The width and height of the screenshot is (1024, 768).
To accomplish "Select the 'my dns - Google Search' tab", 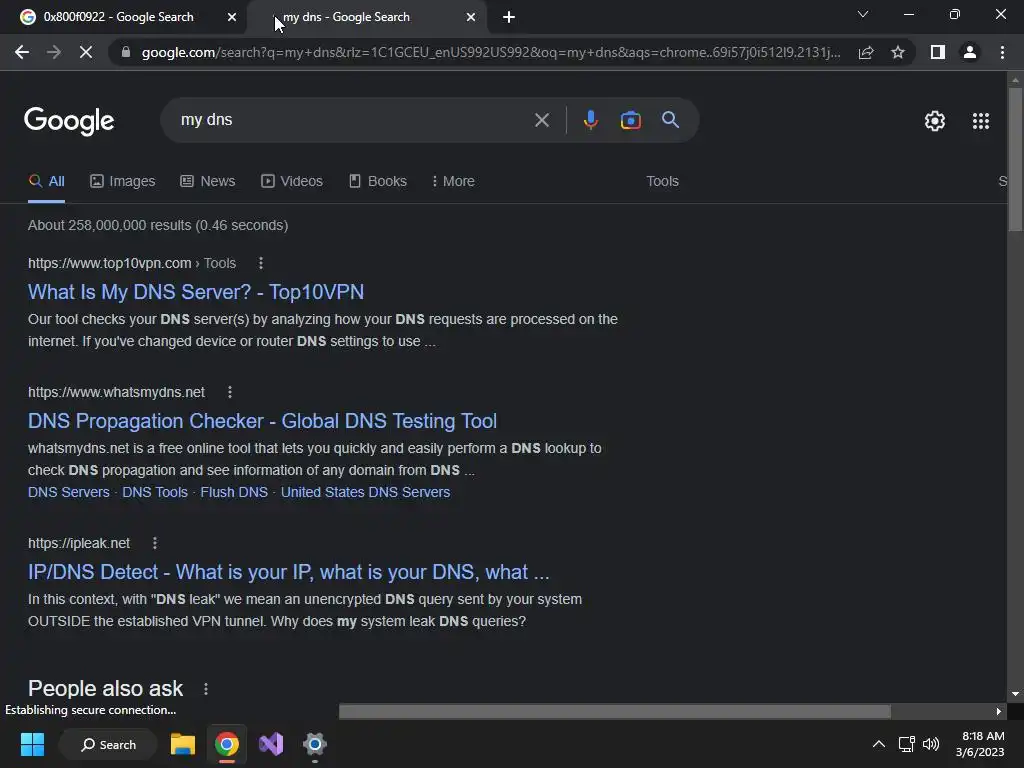I will click(x=368, y=17).
